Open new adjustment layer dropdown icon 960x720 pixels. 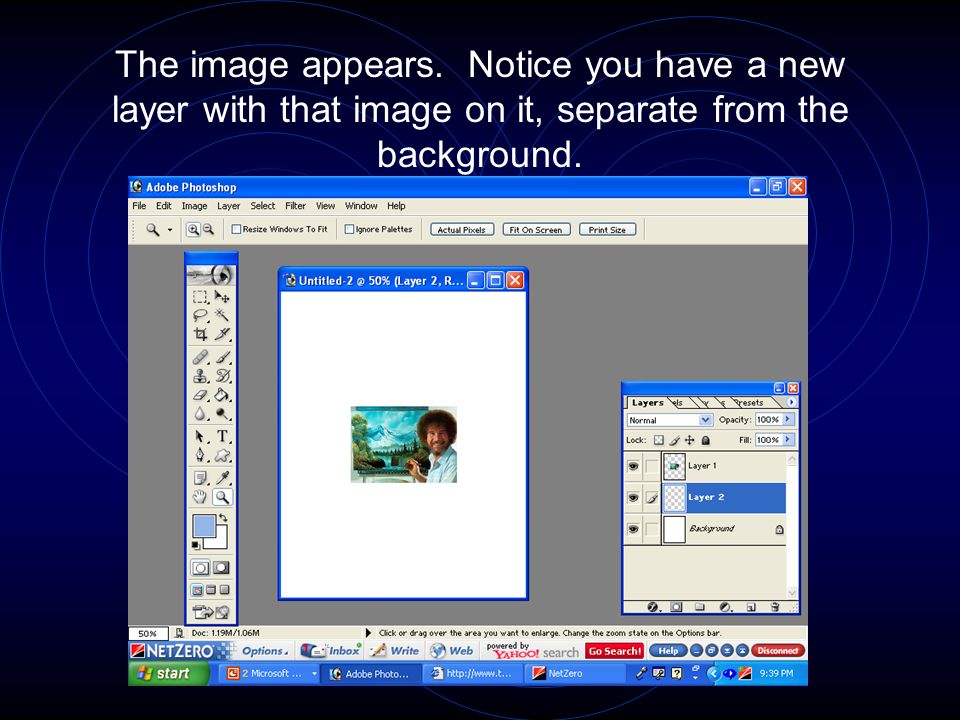[726, 607]
